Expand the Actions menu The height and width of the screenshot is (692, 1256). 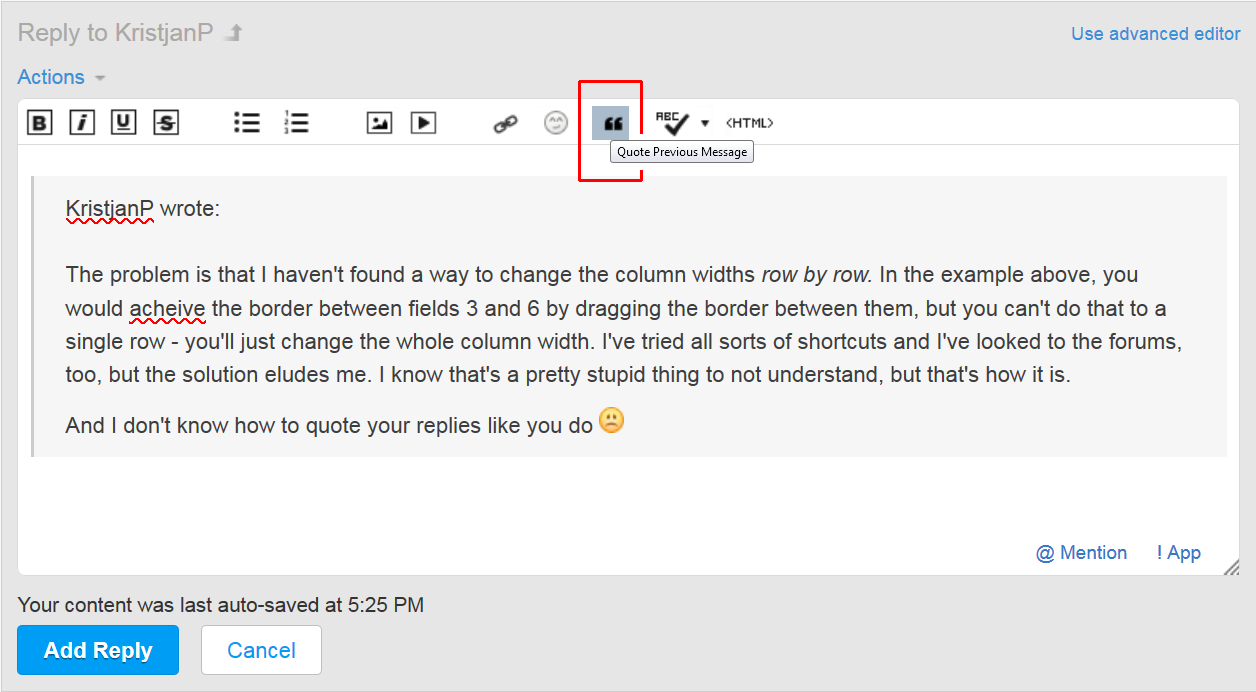61,77
